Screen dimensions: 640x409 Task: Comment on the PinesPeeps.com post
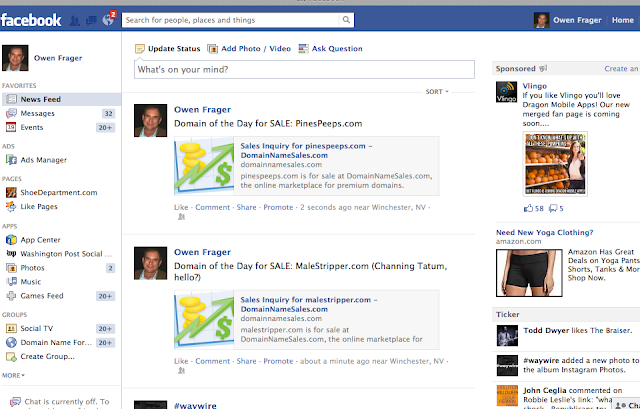click(213, 207)
